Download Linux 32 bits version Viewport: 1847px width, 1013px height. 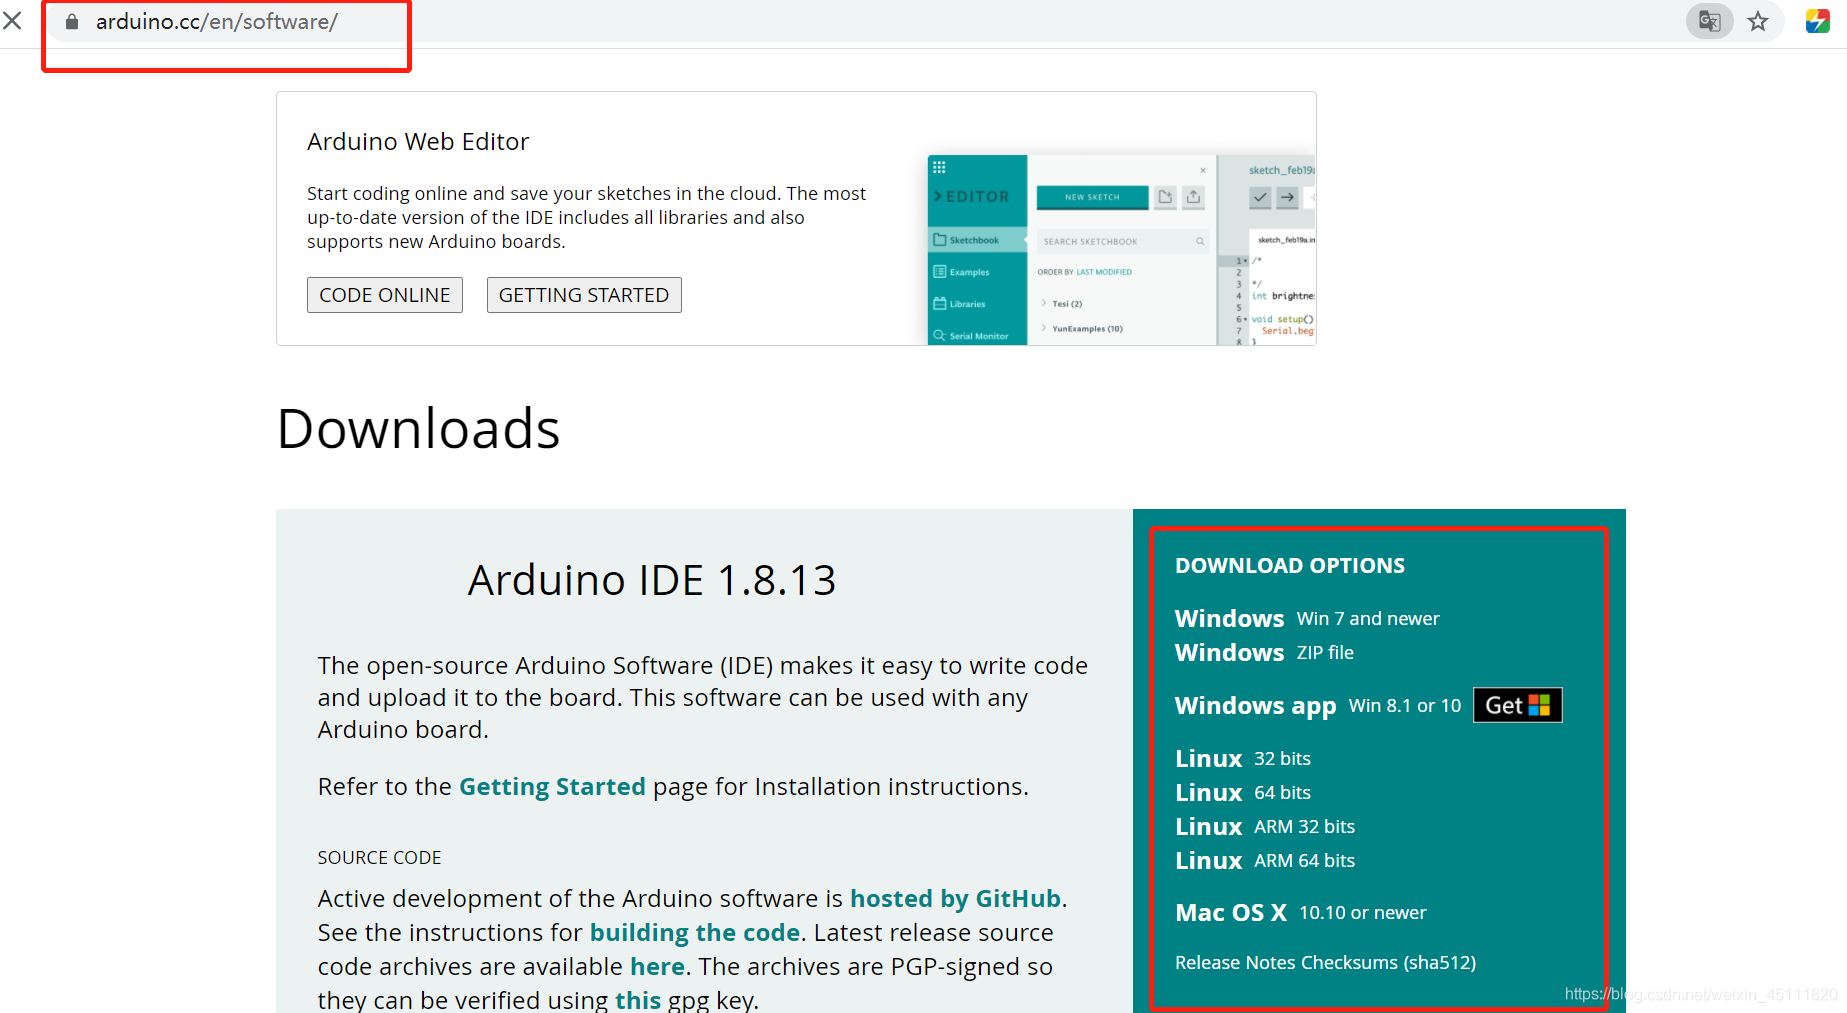point(1243,758)
